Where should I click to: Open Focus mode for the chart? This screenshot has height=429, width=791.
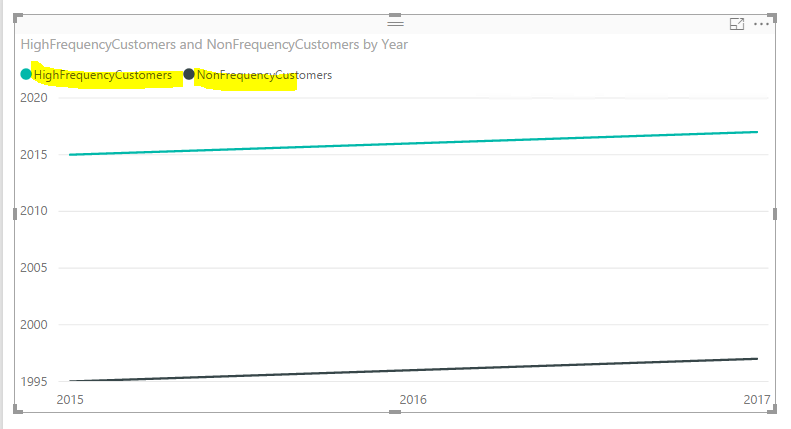737,24
